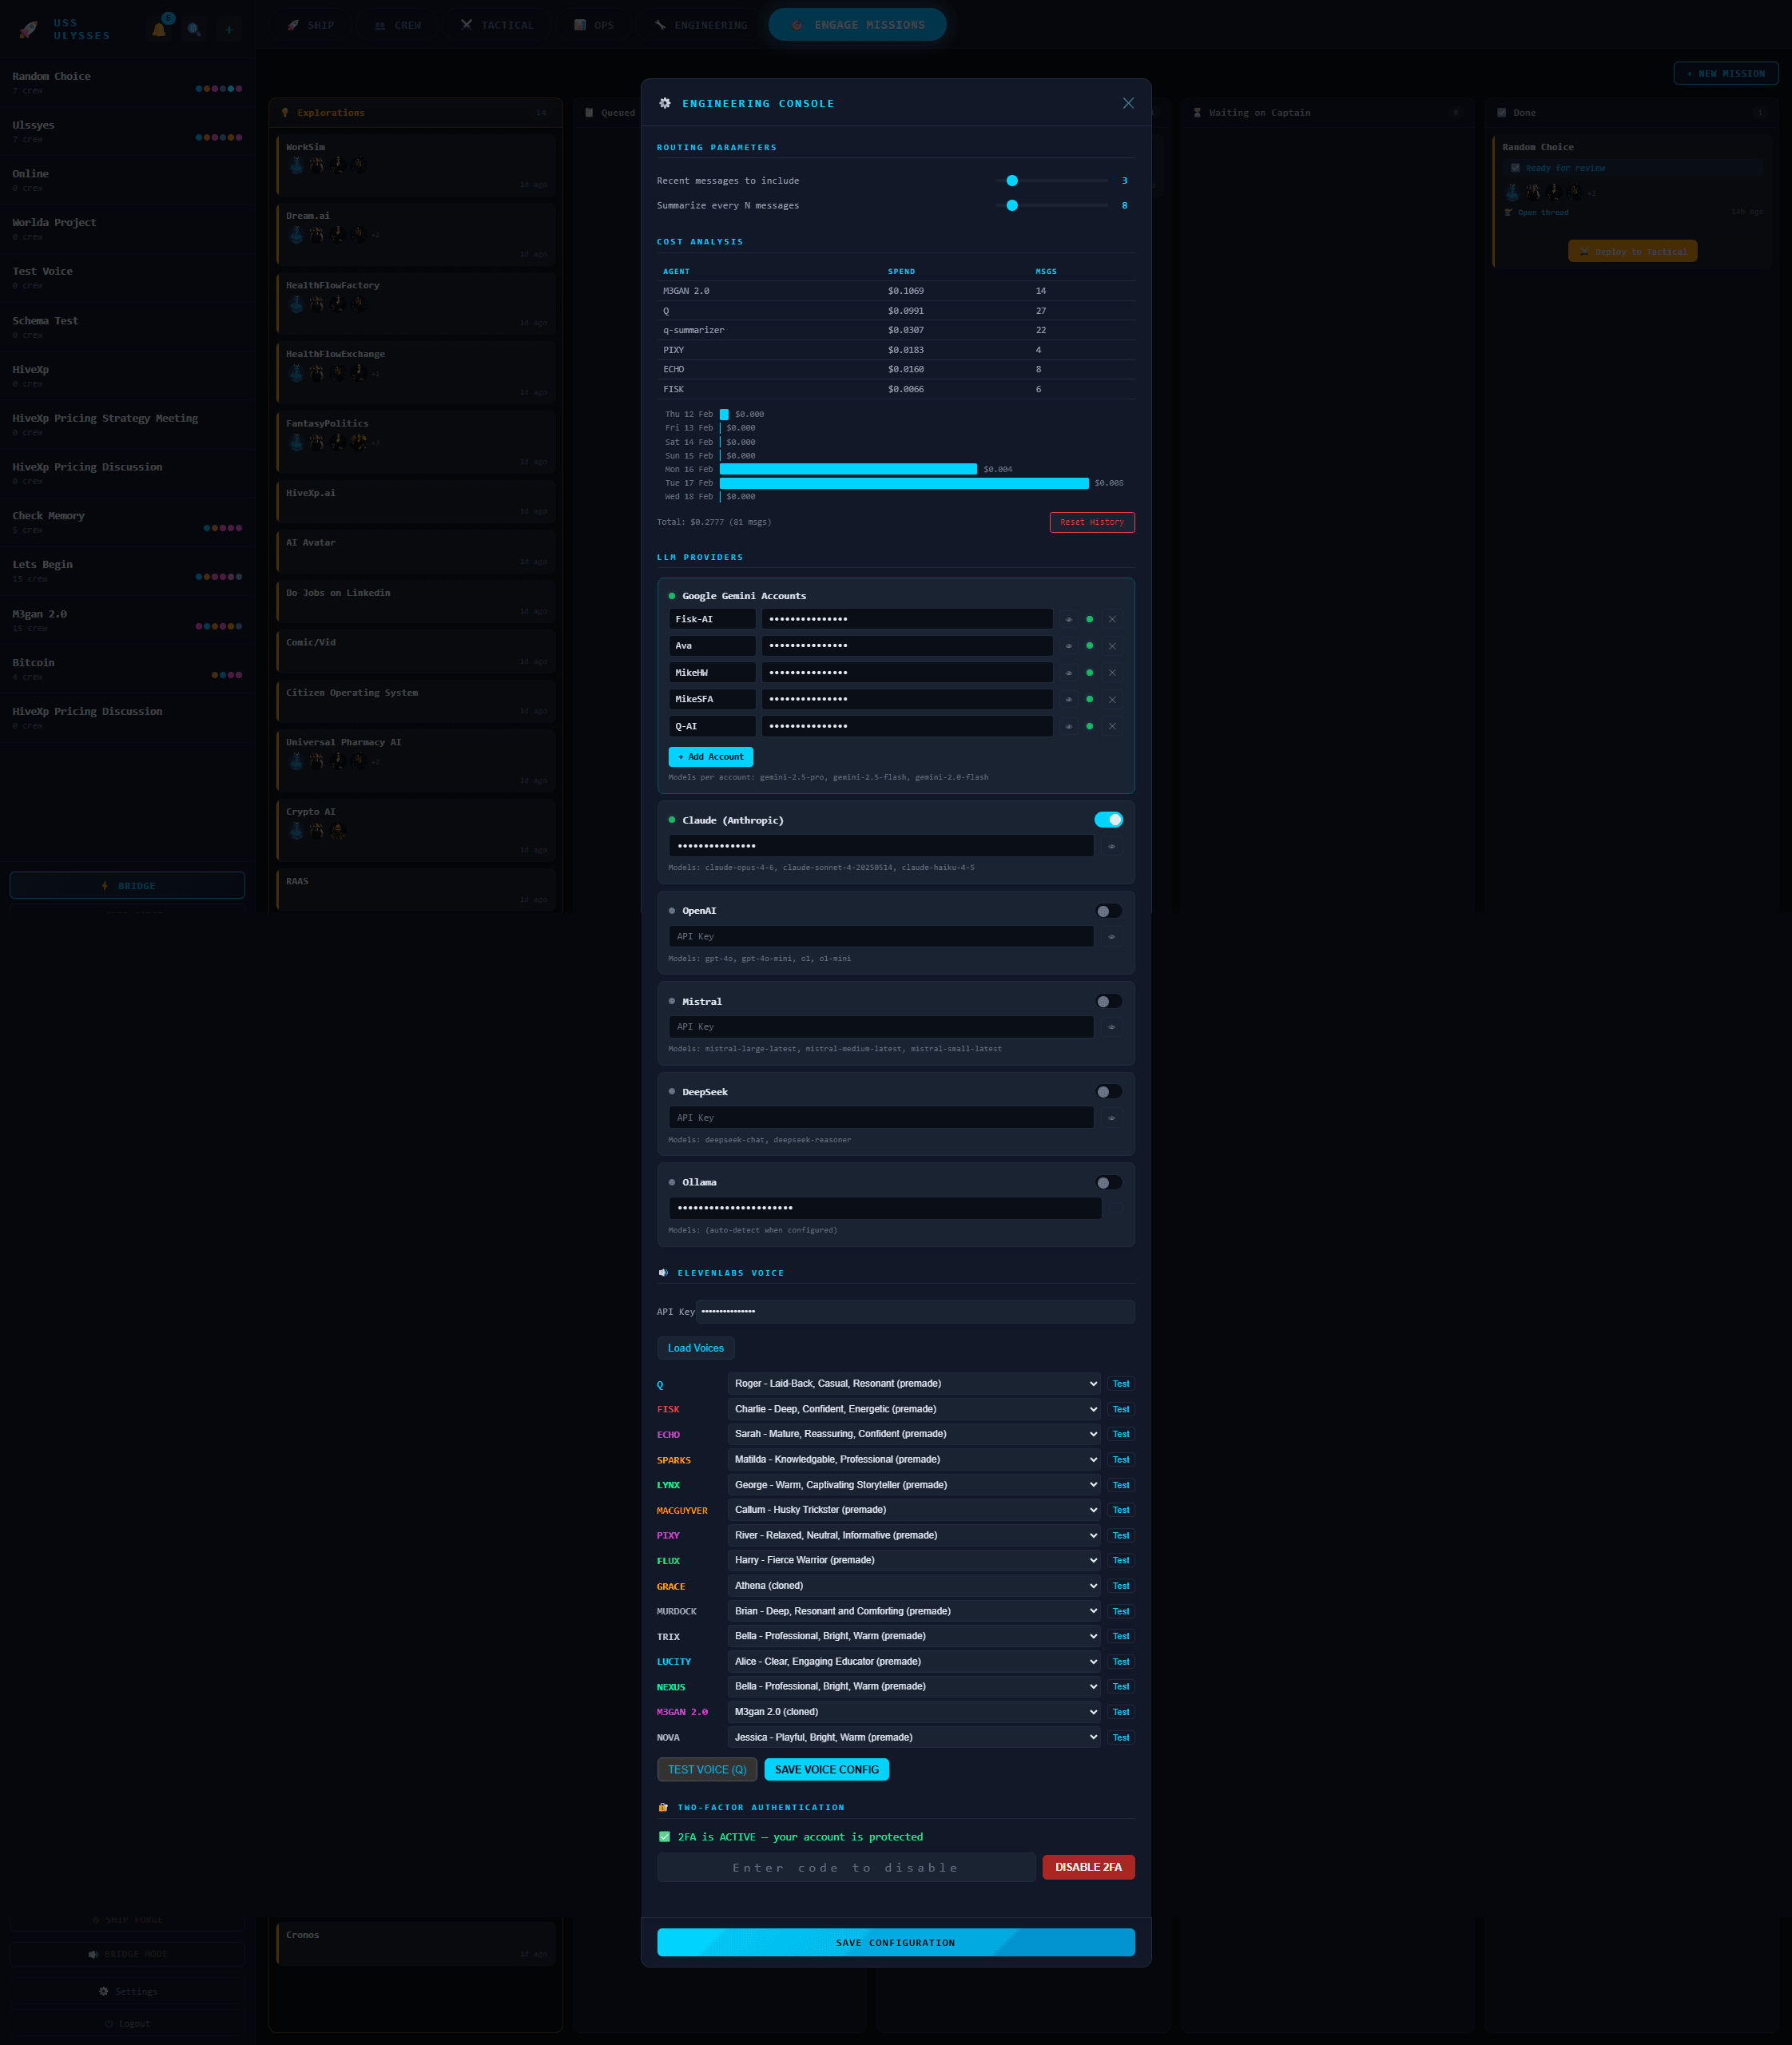
Task: Disable the Claude (Anthropic) provider toggle
Action: (1108, 819)
